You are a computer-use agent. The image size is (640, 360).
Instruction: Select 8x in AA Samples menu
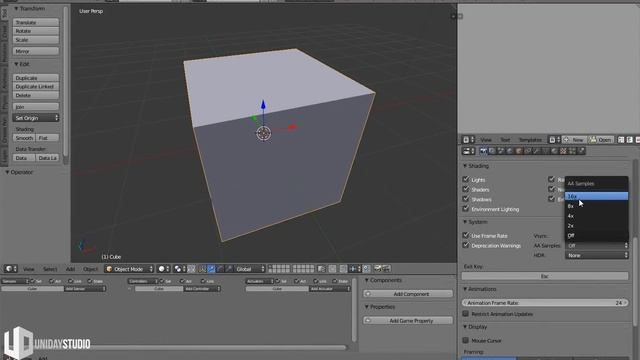tap(596, 206)
